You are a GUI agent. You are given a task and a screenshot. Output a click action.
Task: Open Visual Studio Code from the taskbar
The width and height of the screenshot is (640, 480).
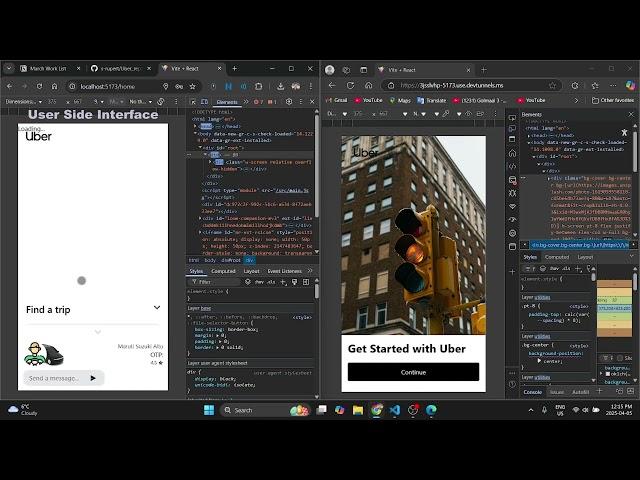tap(394, 410)
